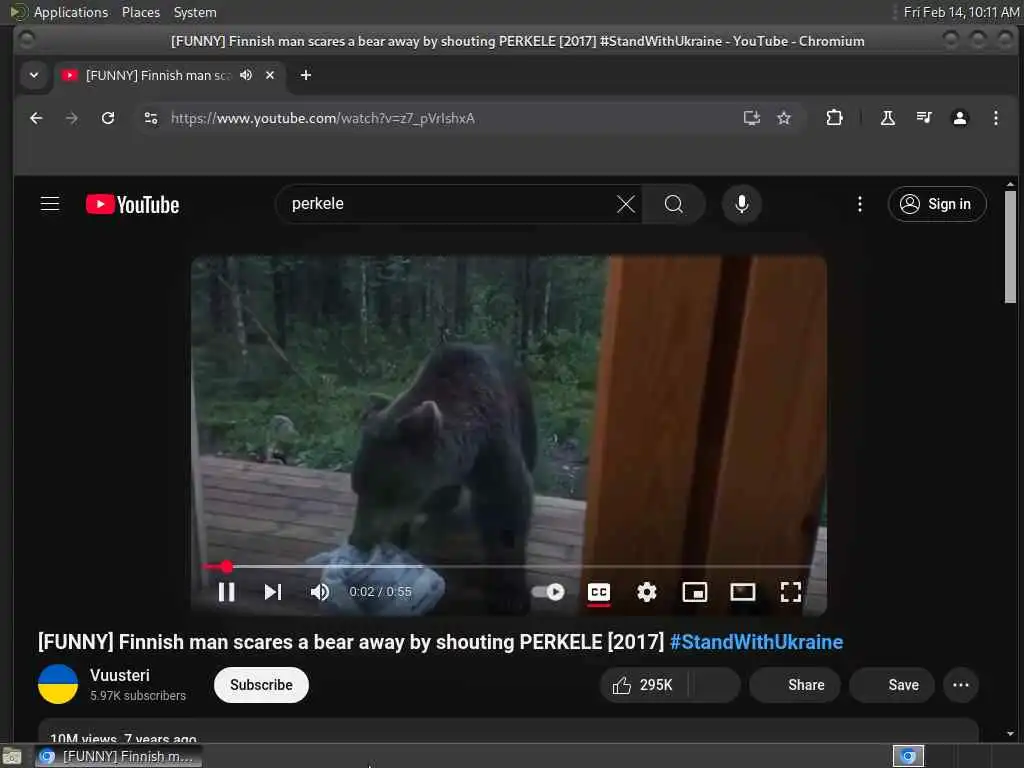1024x768 pixels.
Task: Like the video 295K
Action: click(643, 684)
